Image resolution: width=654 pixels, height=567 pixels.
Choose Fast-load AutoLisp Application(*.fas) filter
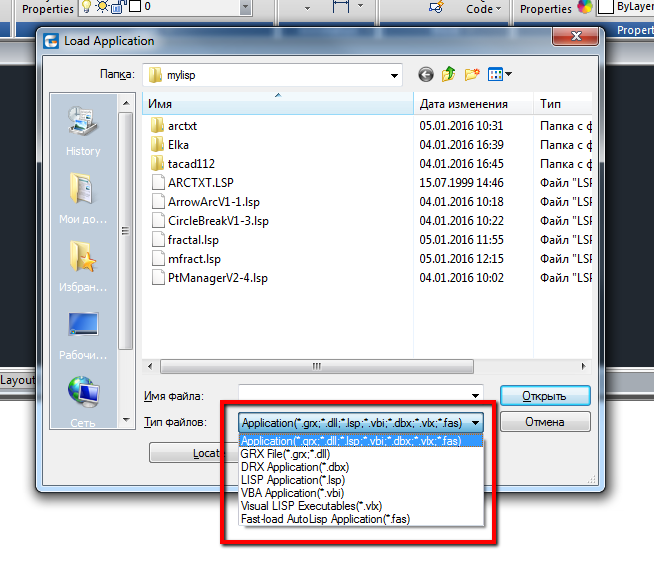361,519
